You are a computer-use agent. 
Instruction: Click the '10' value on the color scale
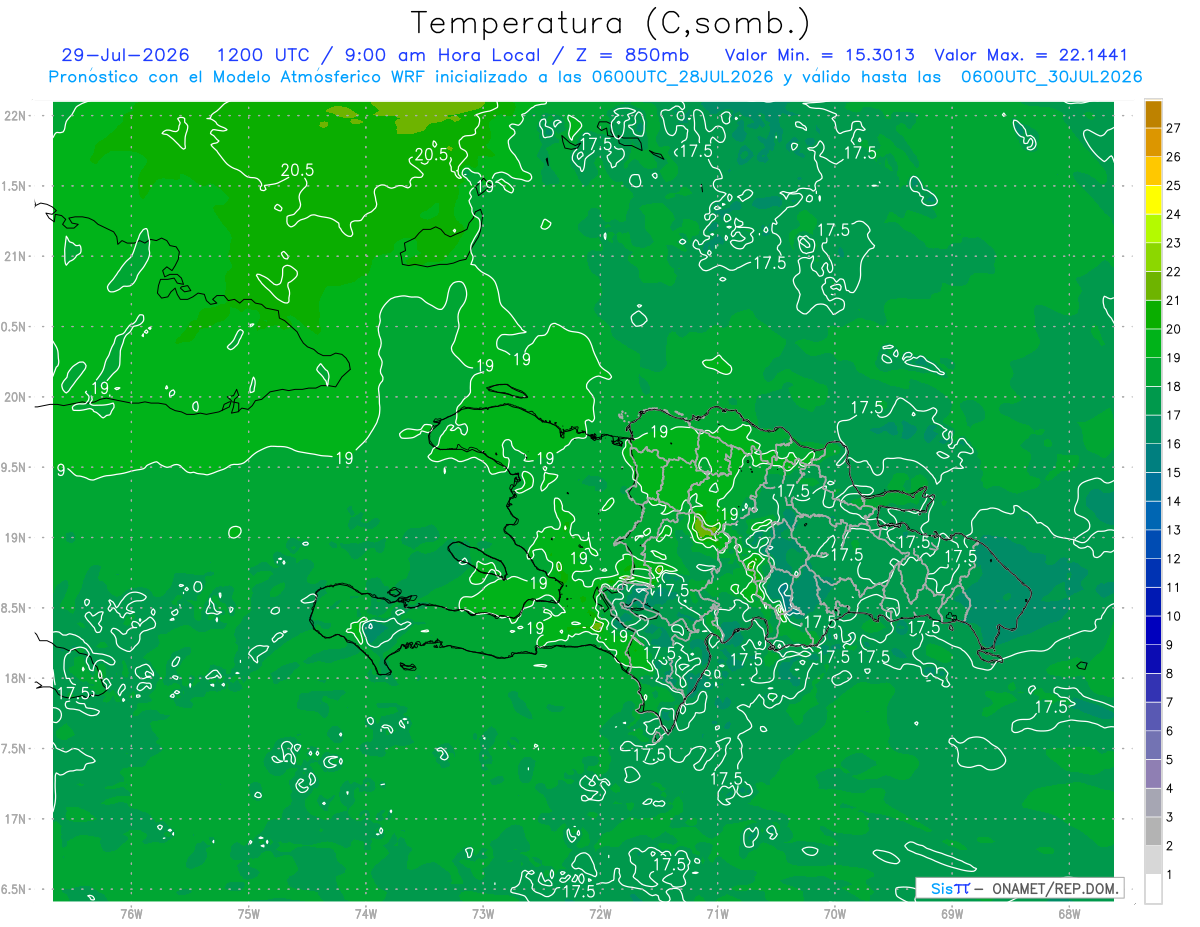pyautogui.click(x=1174, y=616)
